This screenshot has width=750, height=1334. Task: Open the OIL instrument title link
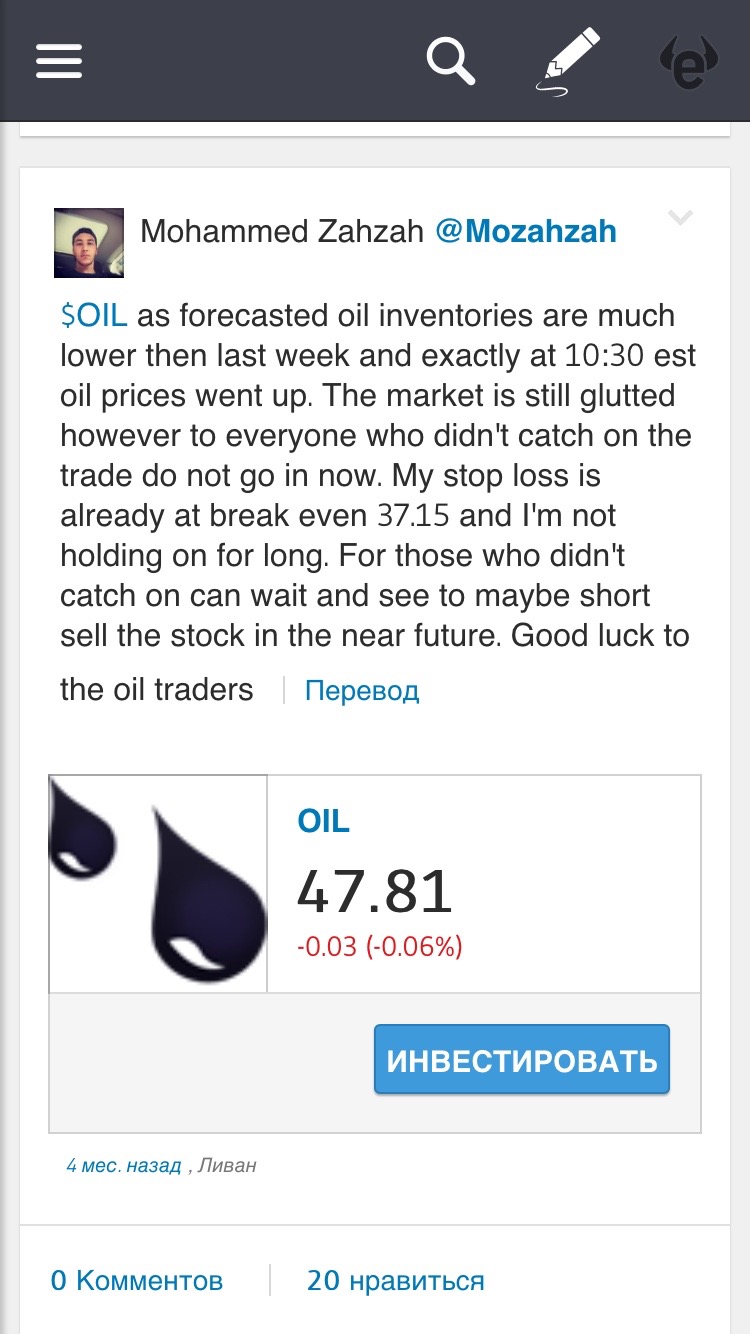tap(323, 821)
